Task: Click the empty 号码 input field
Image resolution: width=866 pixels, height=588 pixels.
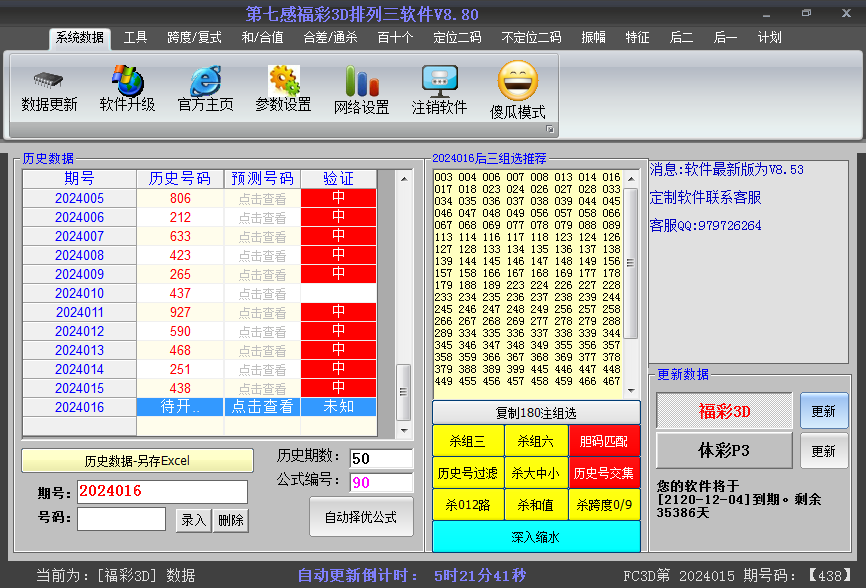Action: (x=122, y=518)
